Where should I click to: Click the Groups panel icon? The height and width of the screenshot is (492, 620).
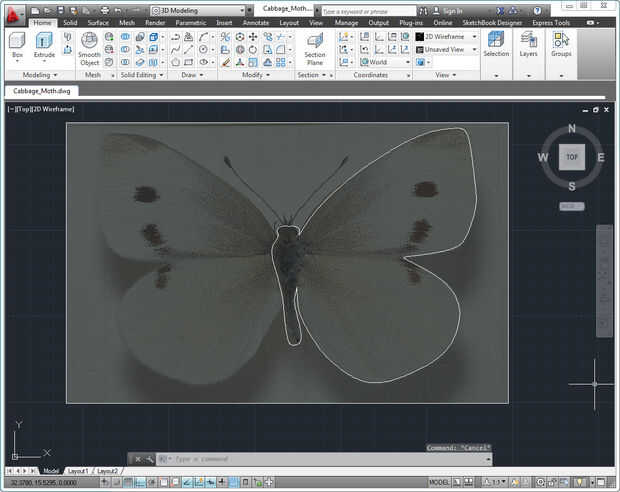tap(561, 45)
